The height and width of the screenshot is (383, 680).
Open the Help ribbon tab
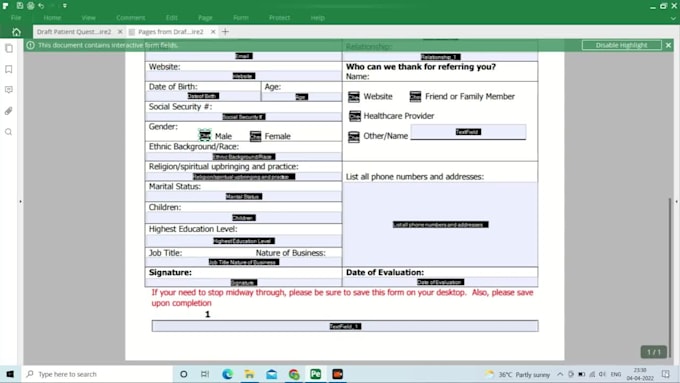pyautogui.click(x=317, y=18)
